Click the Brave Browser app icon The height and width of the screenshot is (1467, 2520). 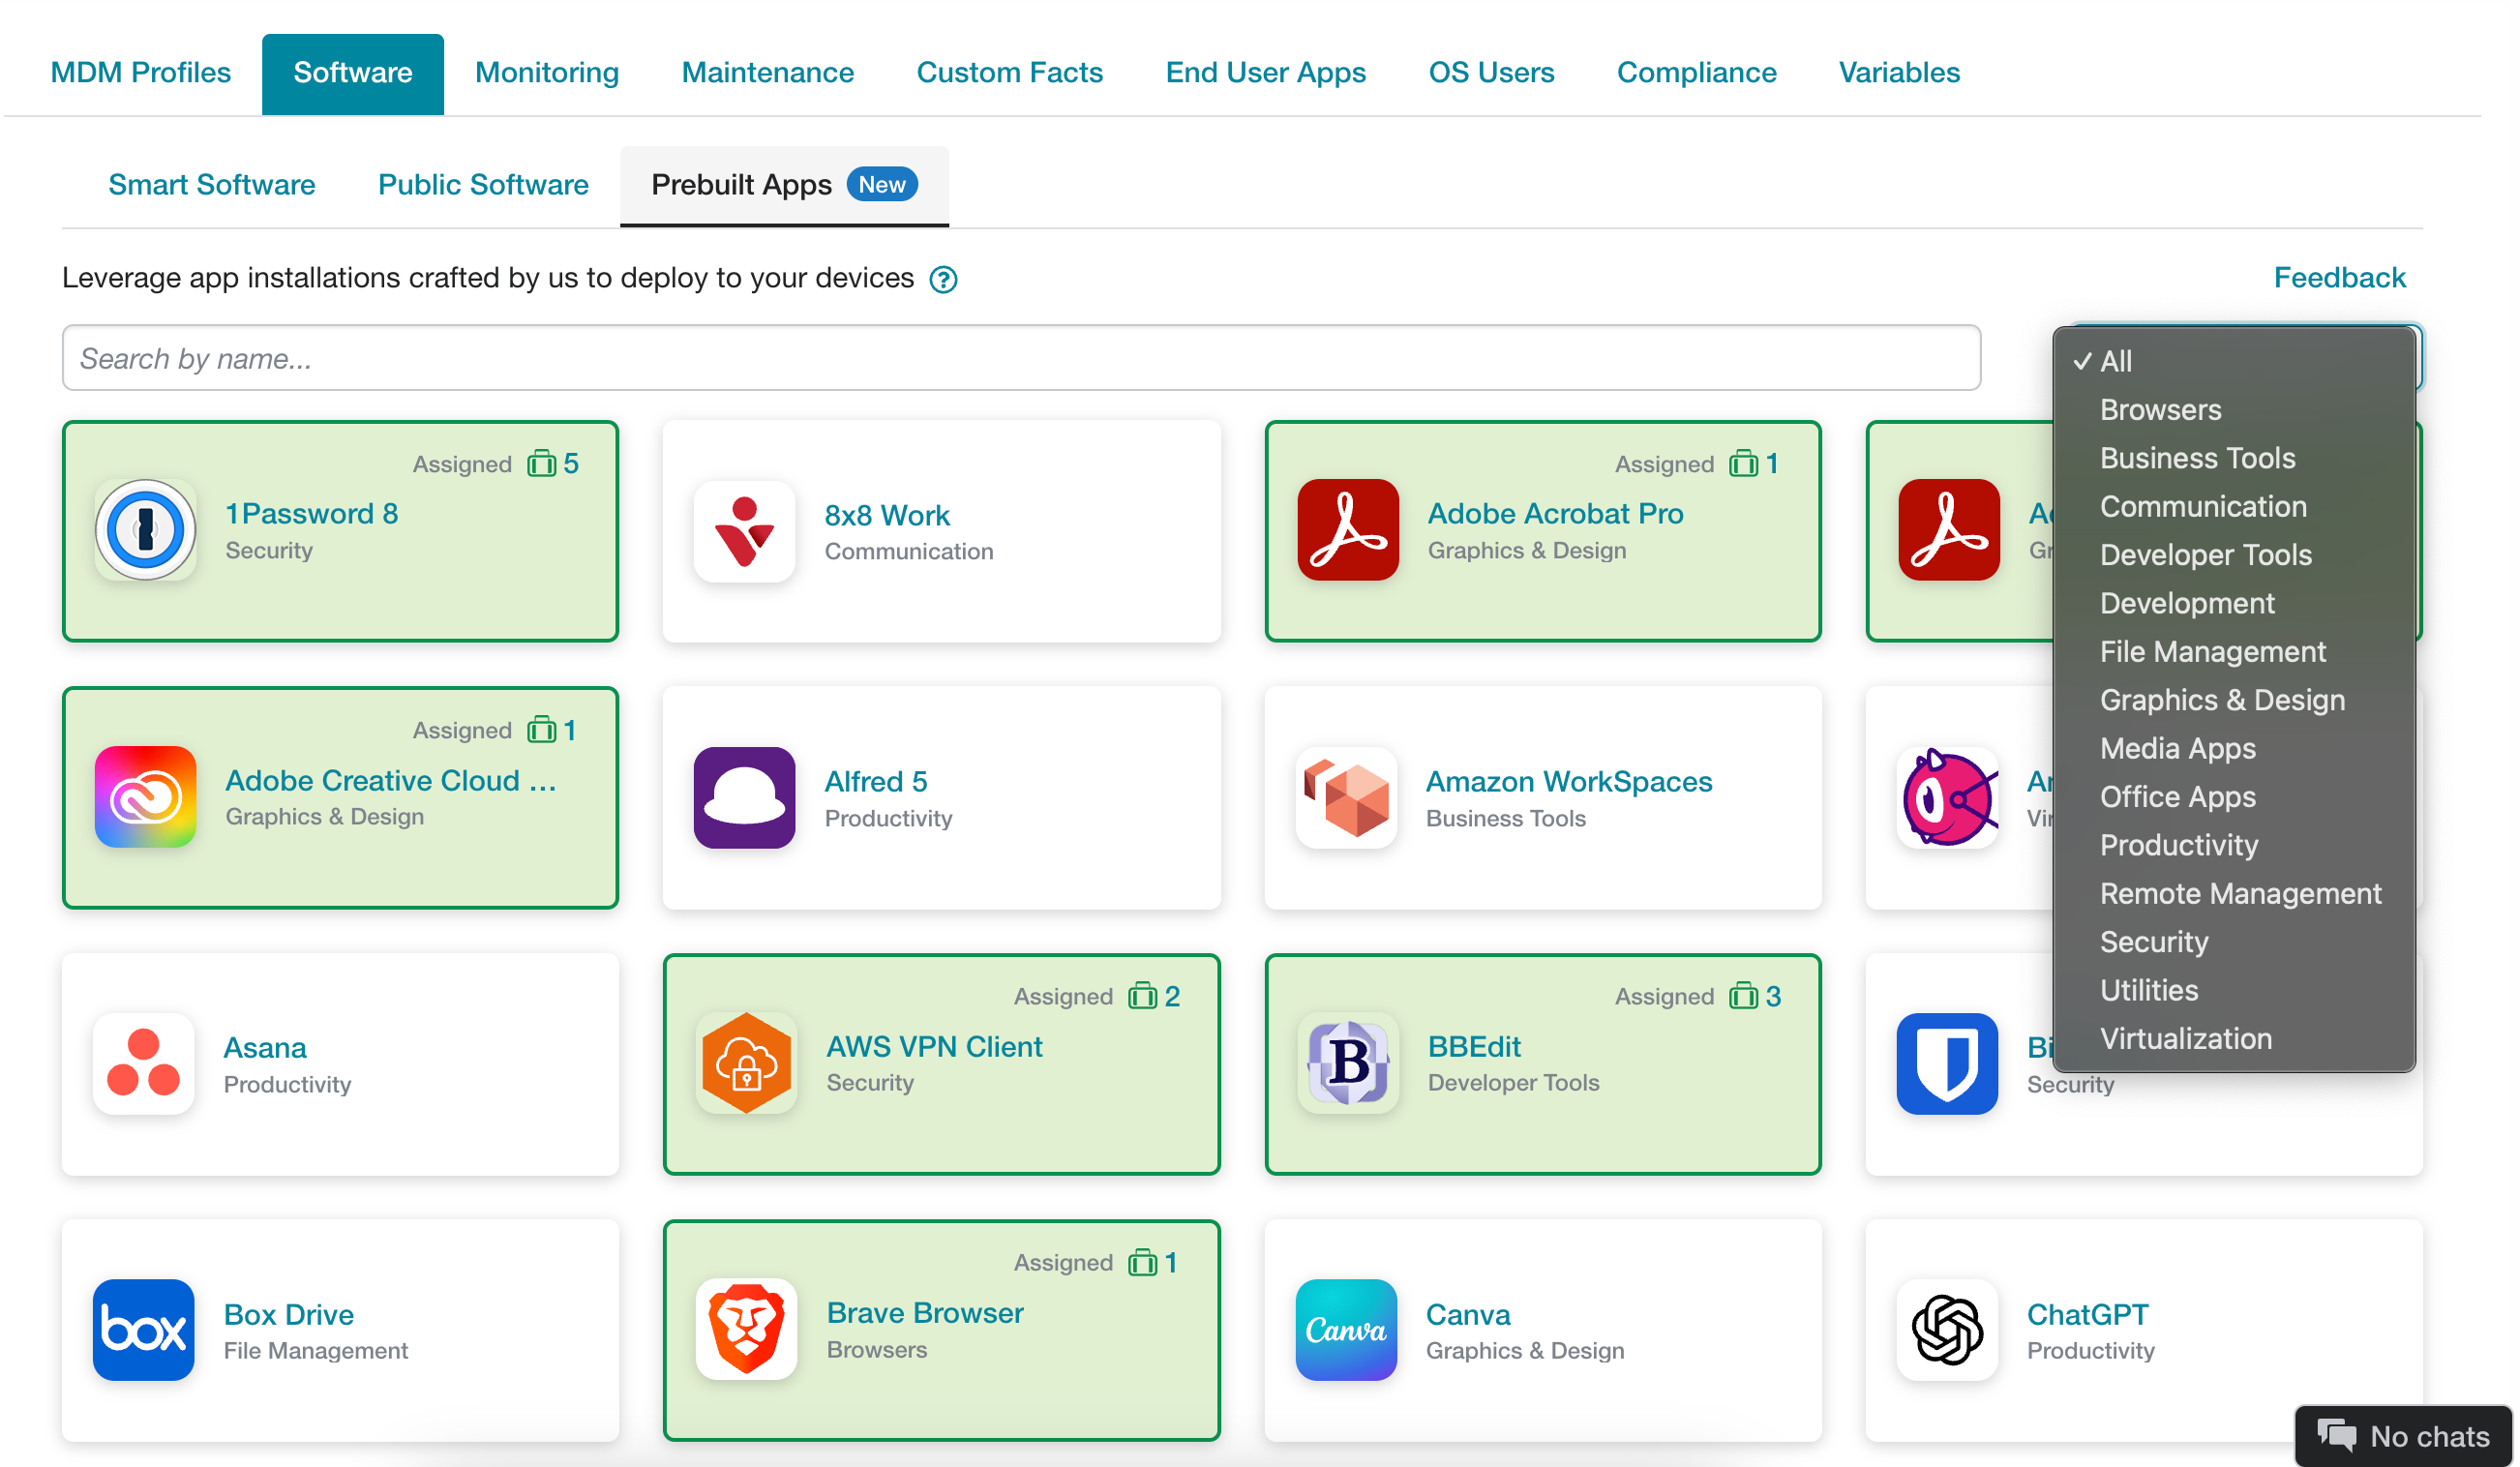click(746, 1329)
